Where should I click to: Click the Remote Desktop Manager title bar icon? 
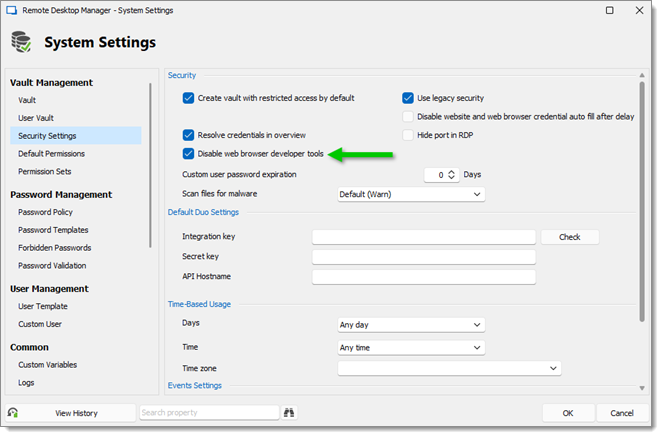pos(11,10)
